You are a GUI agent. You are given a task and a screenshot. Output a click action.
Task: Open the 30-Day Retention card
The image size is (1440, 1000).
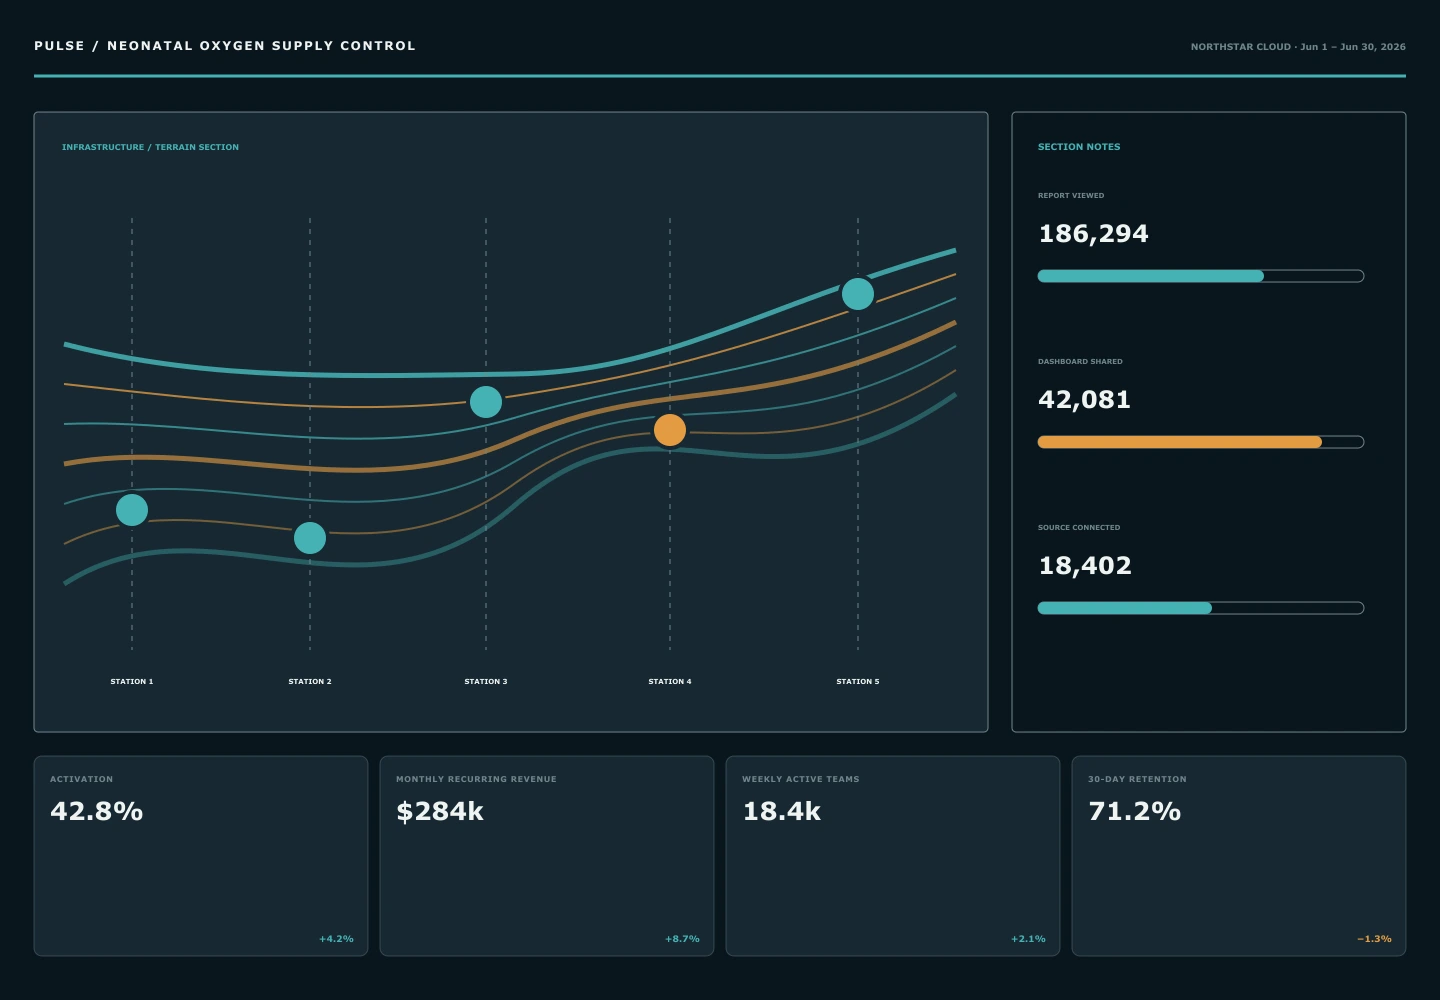pyautogui.click(x=1239, y=856)
